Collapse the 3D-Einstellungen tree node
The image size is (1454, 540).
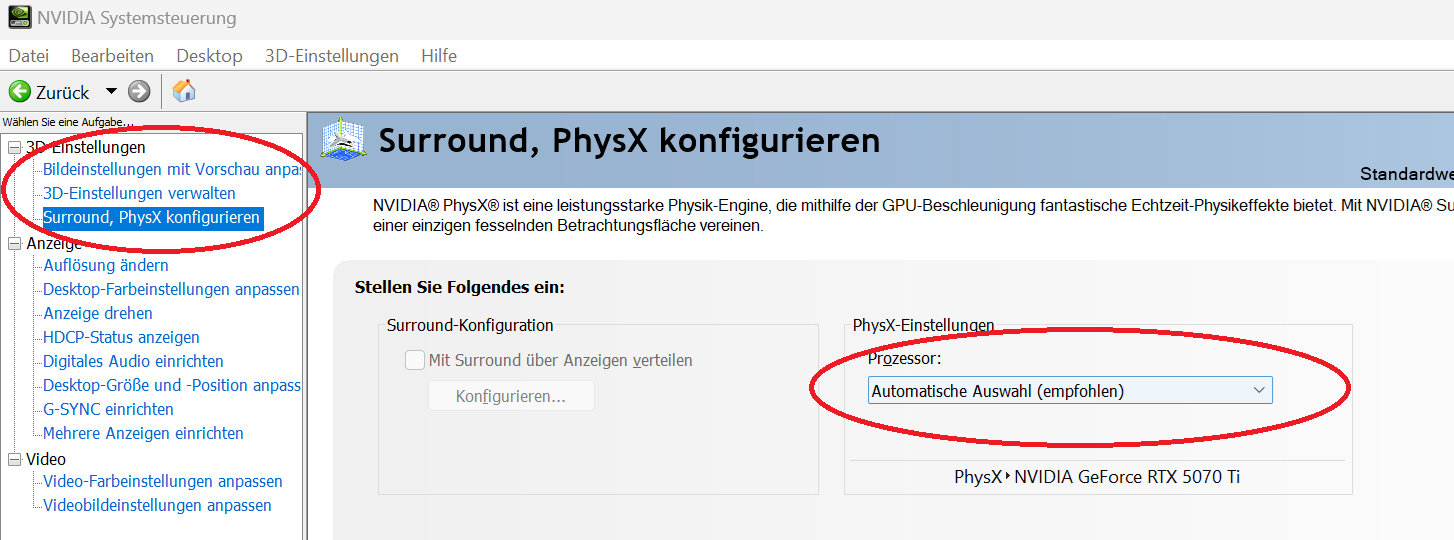pos(14,148)
